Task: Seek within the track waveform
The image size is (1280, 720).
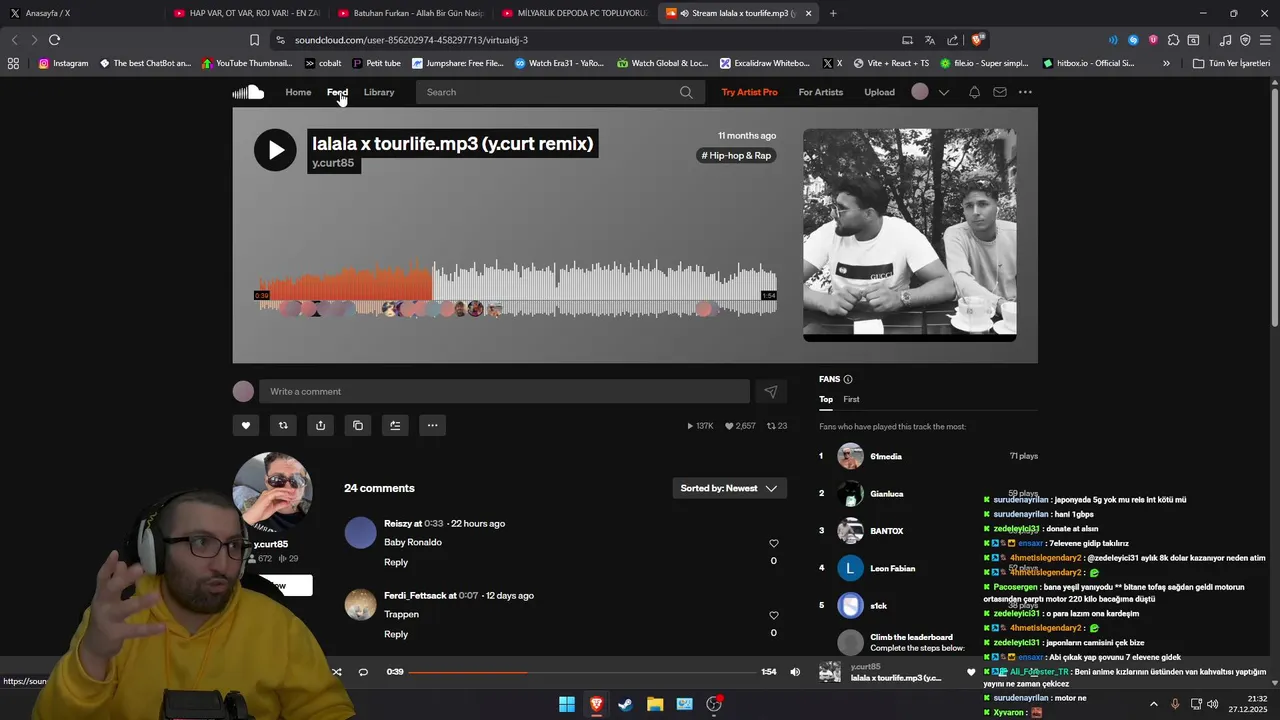Action: click(x=515, y=290)
